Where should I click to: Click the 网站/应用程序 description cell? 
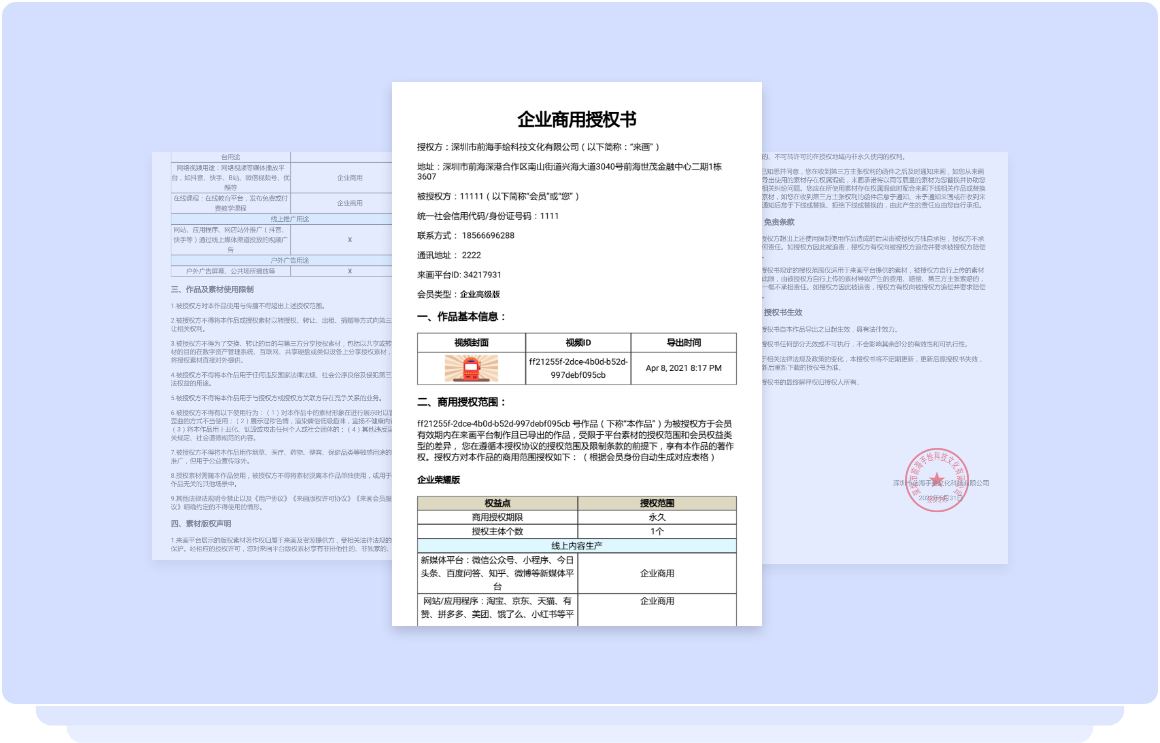pos(497,610)
